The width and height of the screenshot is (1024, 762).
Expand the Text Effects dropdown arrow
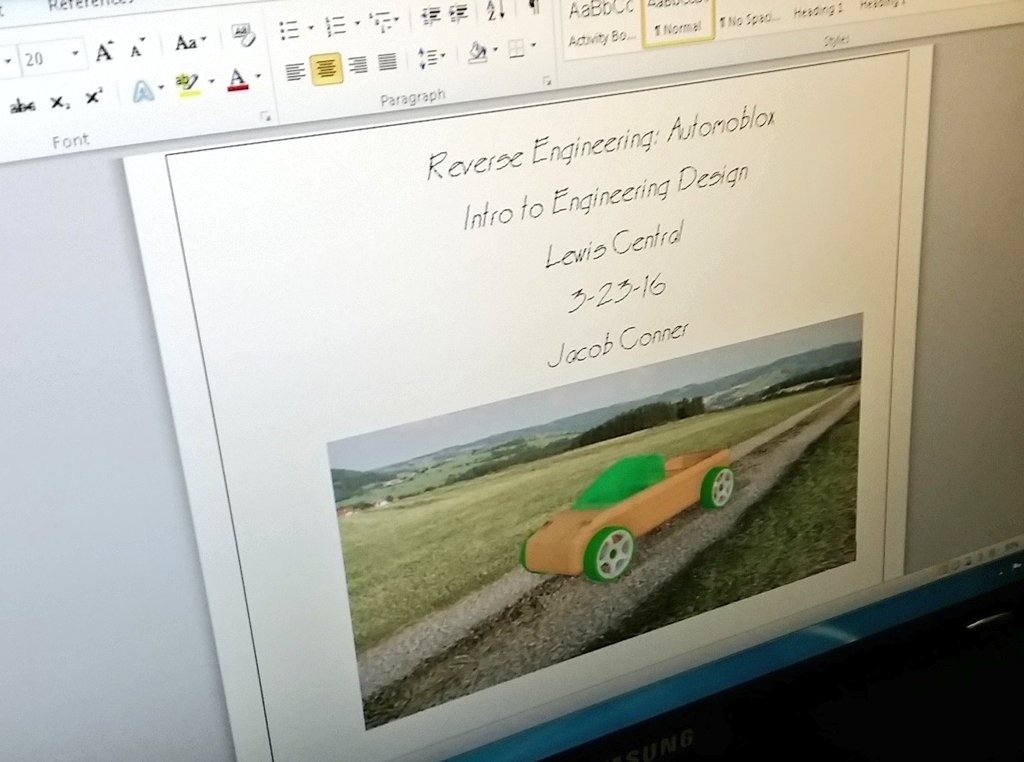(x=161, y=87)
